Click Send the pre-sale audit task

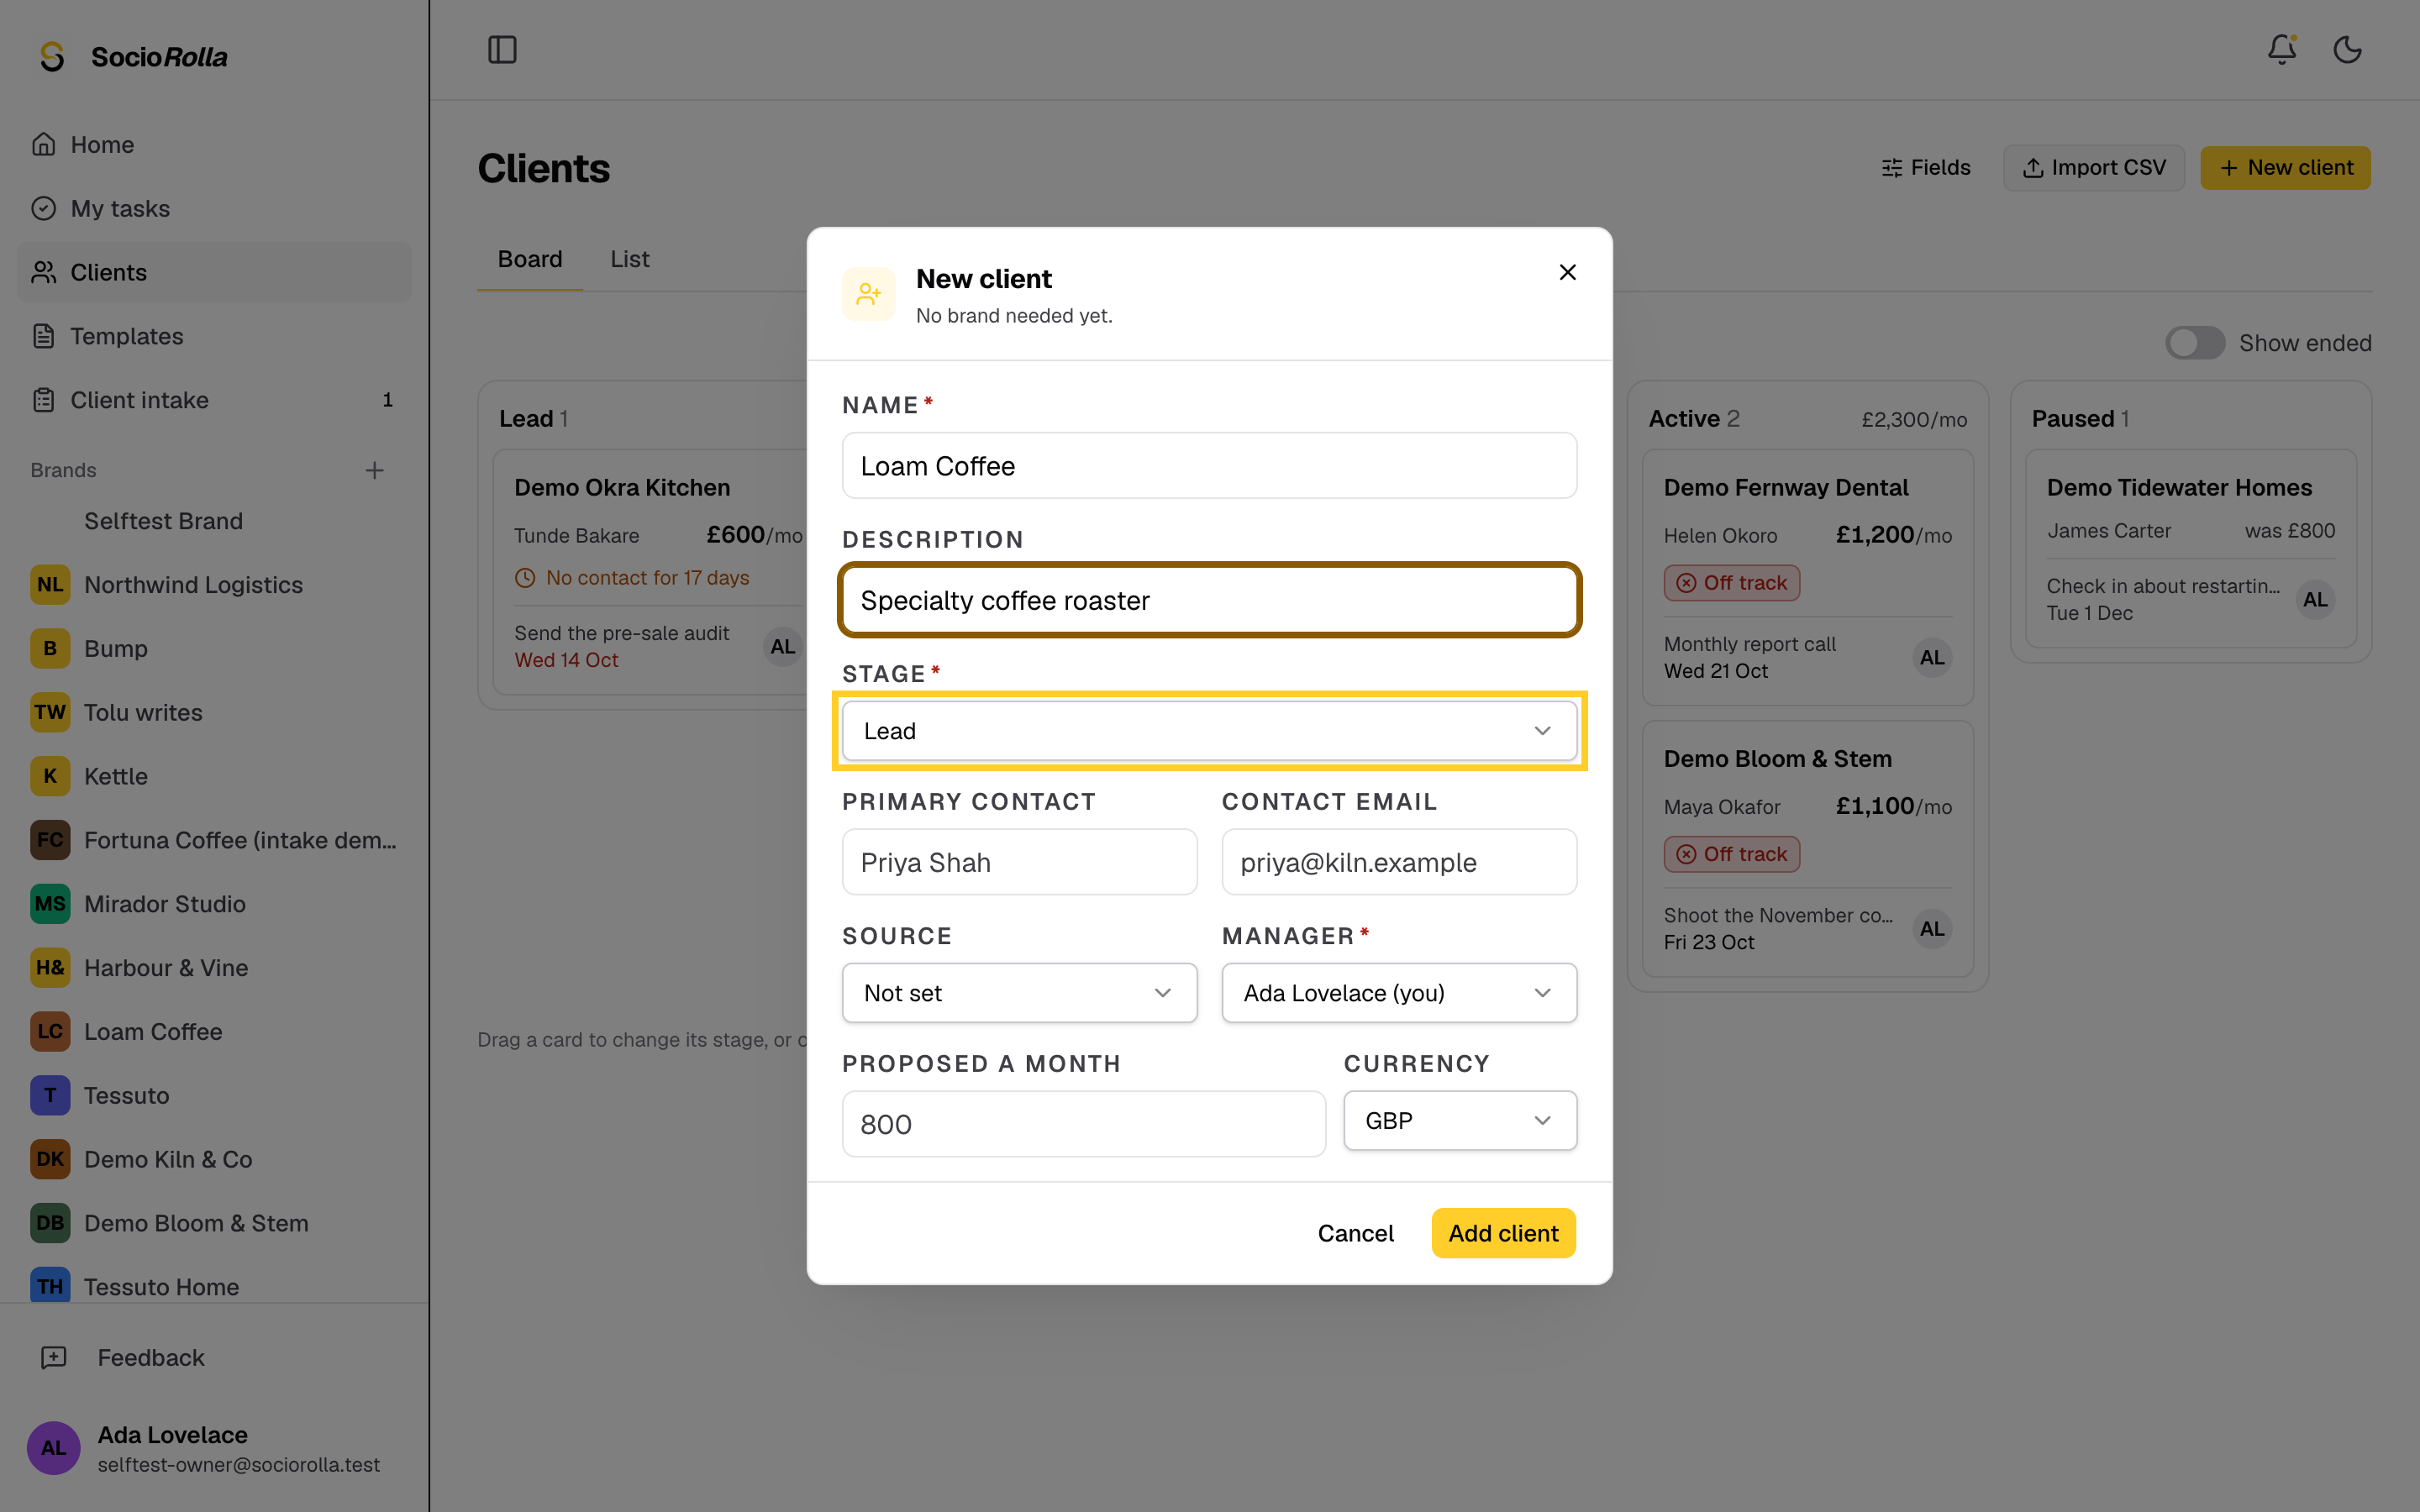tap(621, 633)
